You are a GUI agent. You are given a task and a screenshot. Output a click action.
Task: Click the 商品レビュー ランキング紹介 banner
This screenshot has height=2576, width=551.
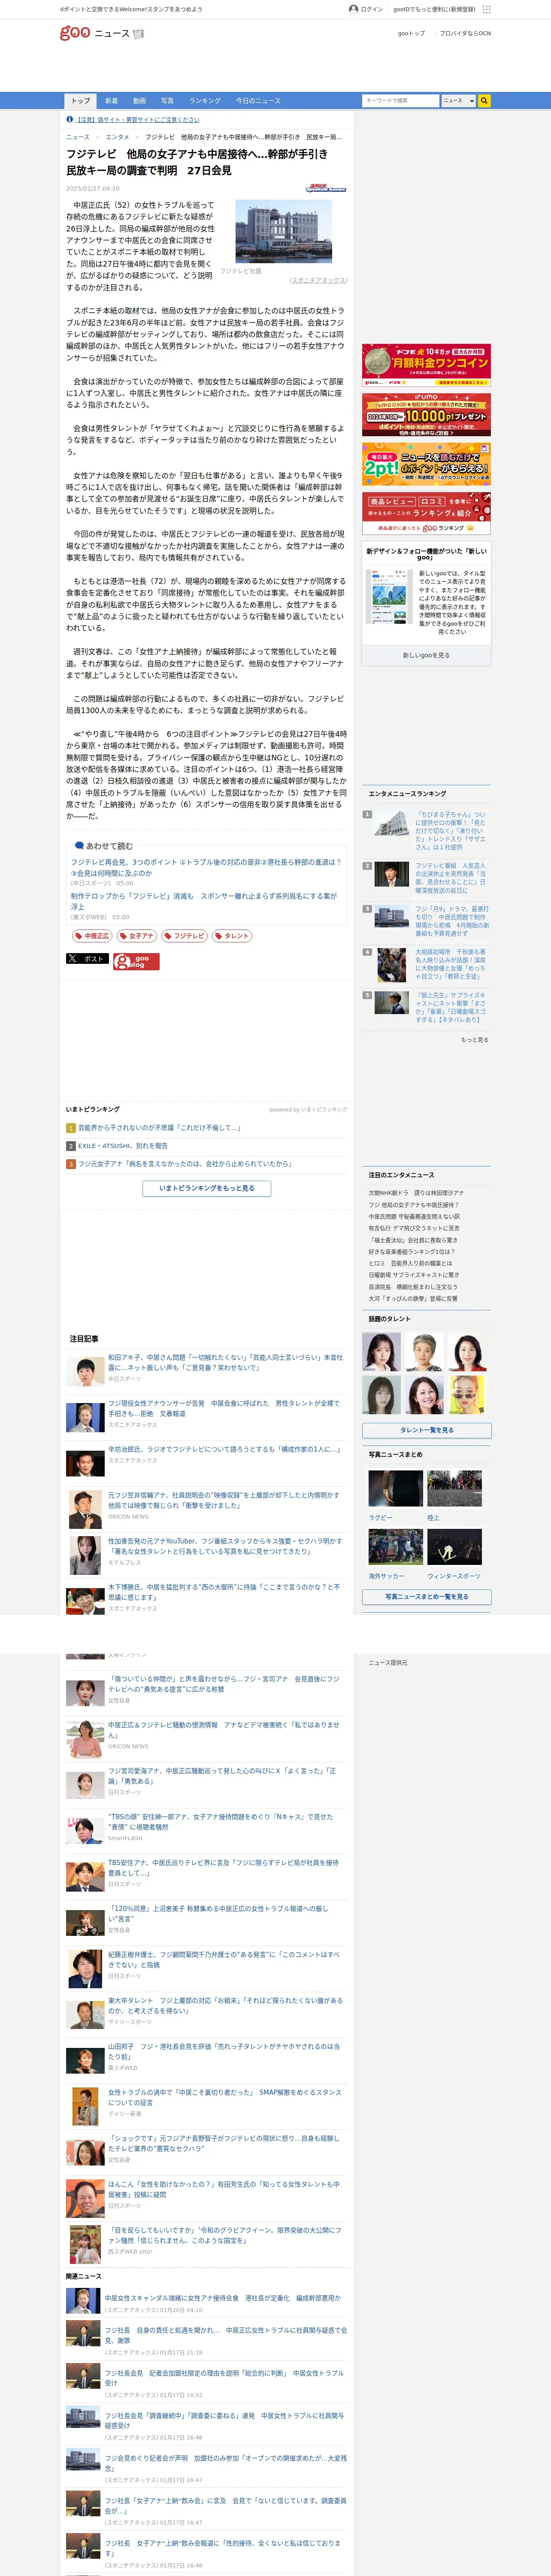tap(426, 514)
